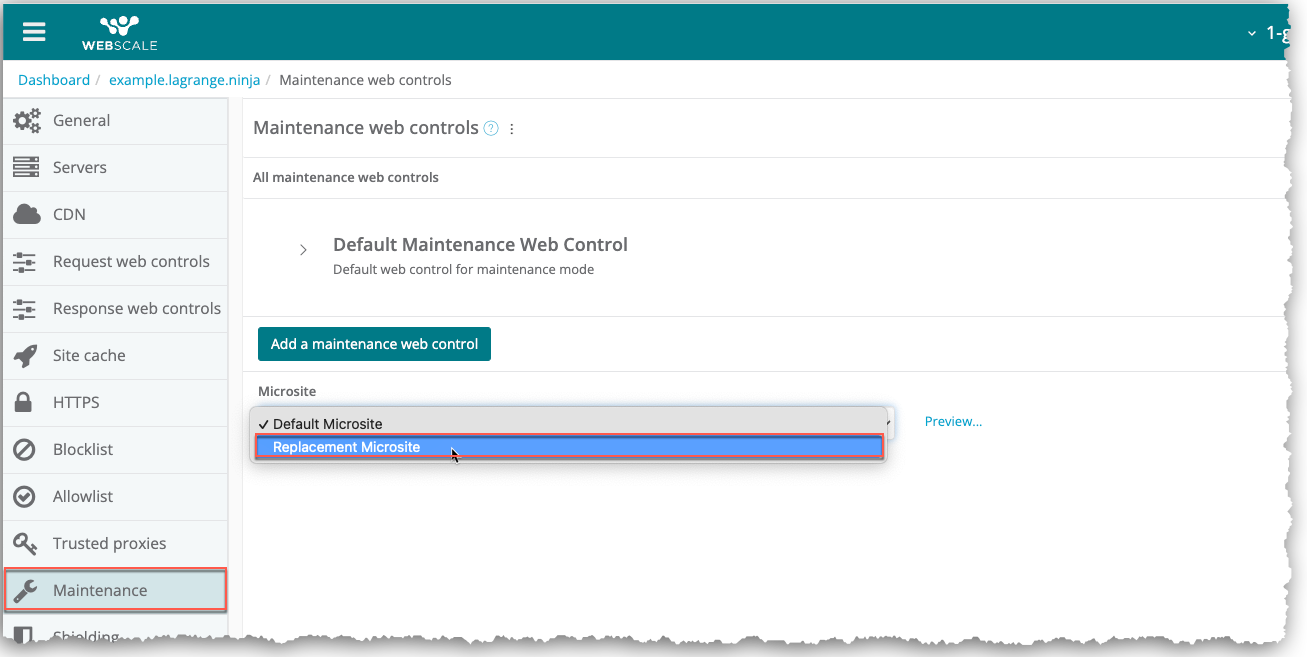Screen dimensions: 1307x657
Task: Click the CDN cloud icon
Action: pyautogui.click(x=26, y=215)
